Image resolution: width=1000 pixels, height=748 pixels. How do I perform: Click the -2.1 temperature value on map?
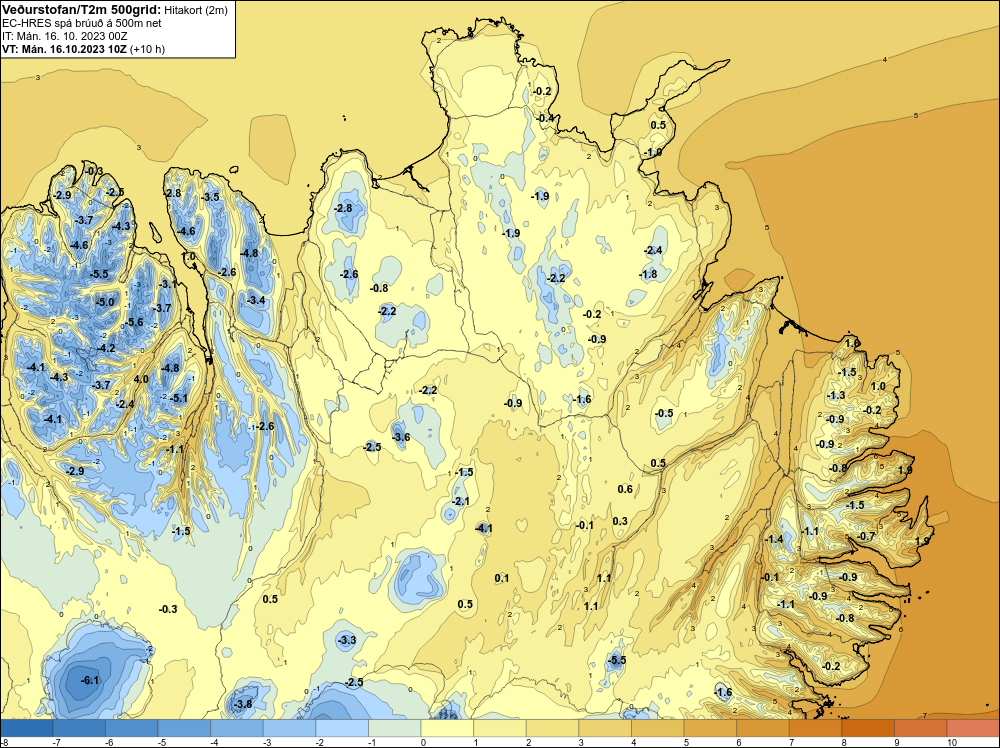coord(460,502)
